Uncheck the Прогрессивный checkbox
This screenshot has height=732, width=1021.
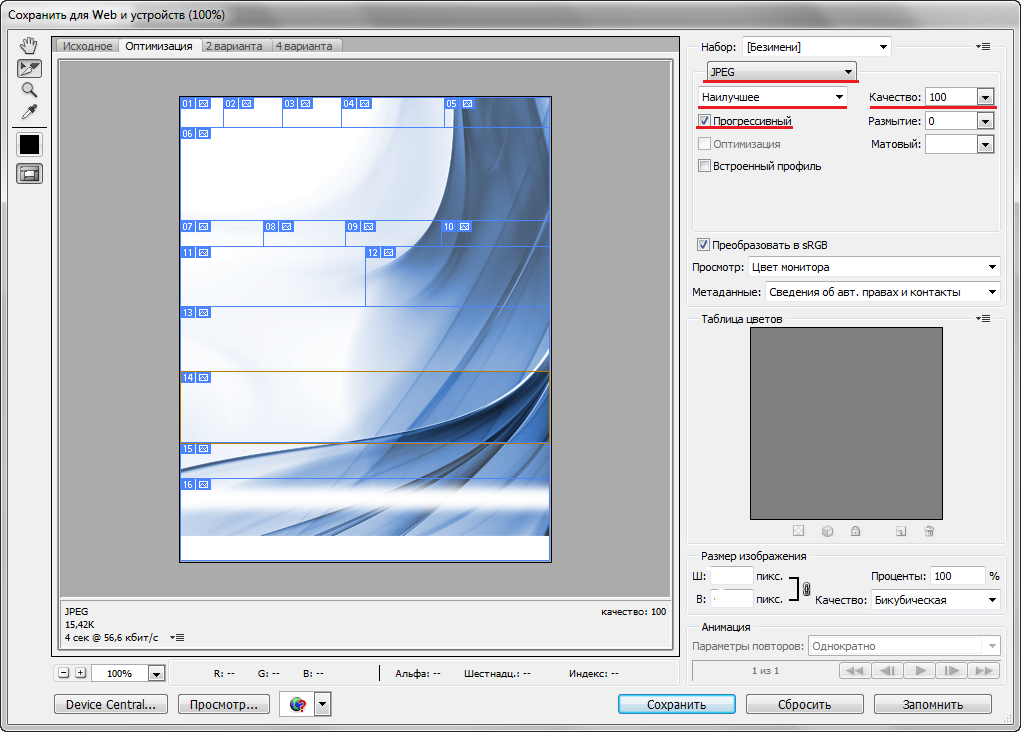pyautogui.click(x=704, y=120)
